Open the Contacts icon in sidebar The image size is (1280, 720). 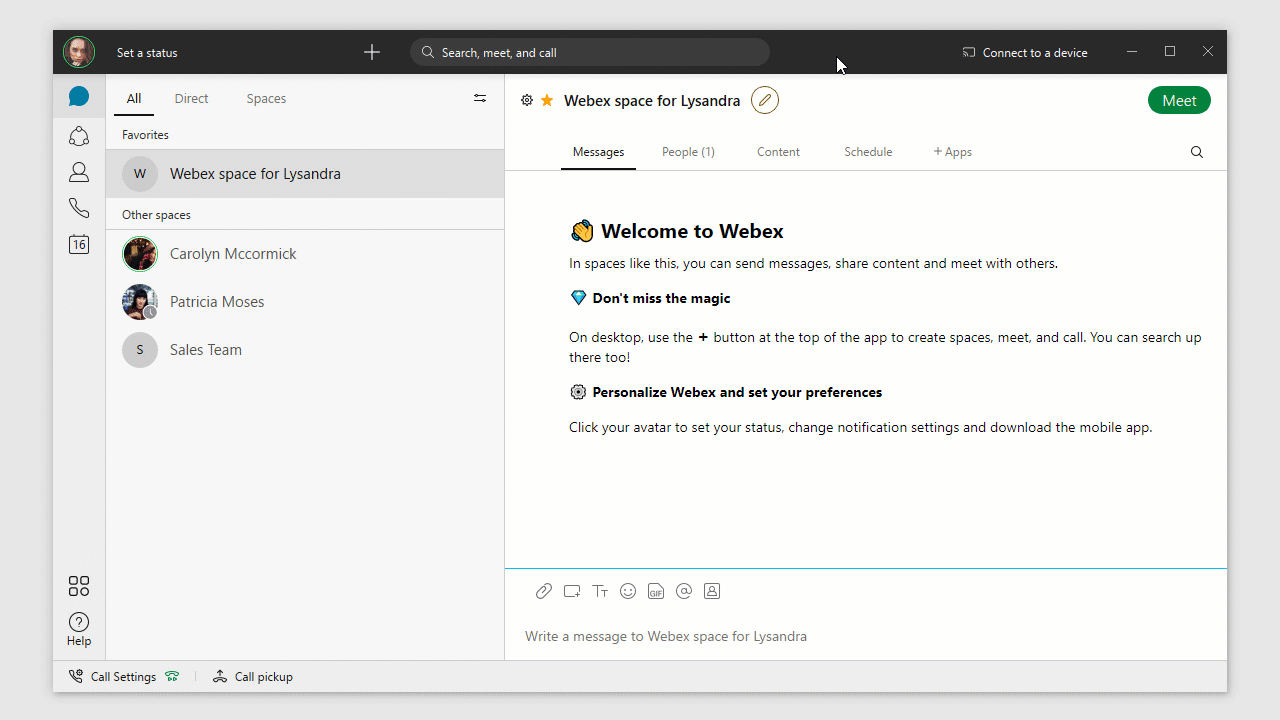79,172
